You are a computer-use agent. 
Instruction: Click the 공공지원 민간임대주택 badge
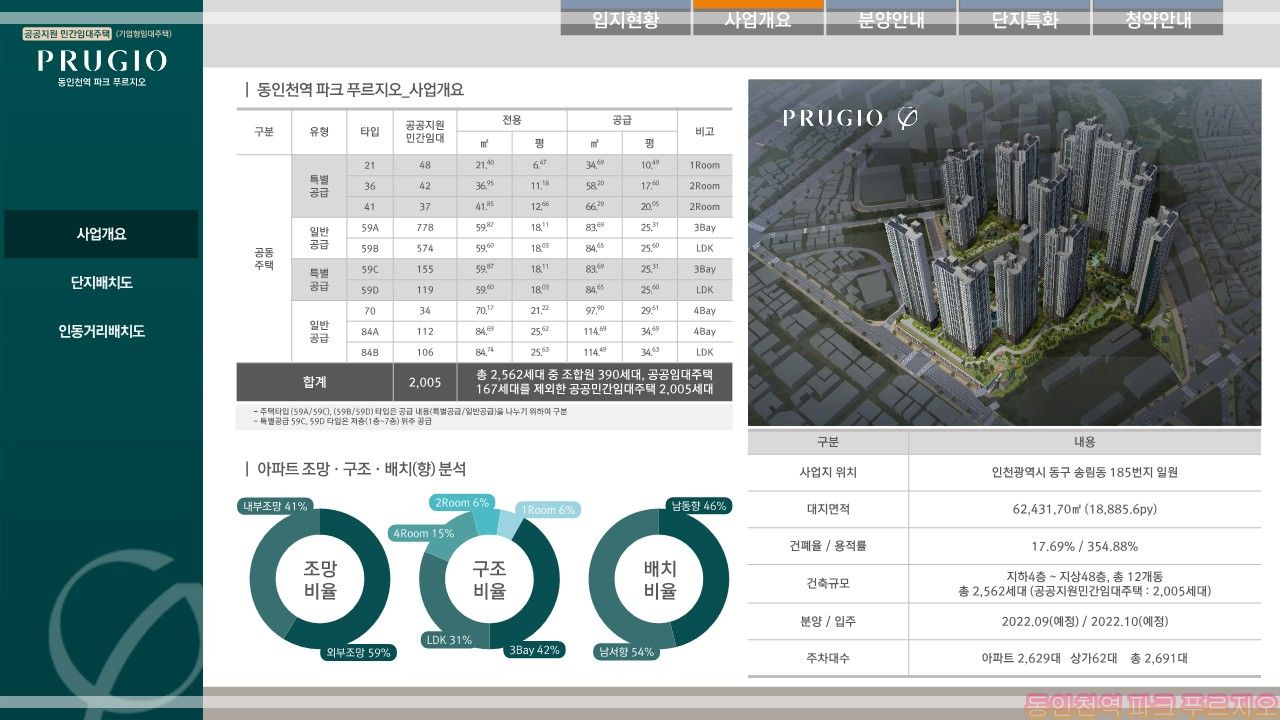68,34
